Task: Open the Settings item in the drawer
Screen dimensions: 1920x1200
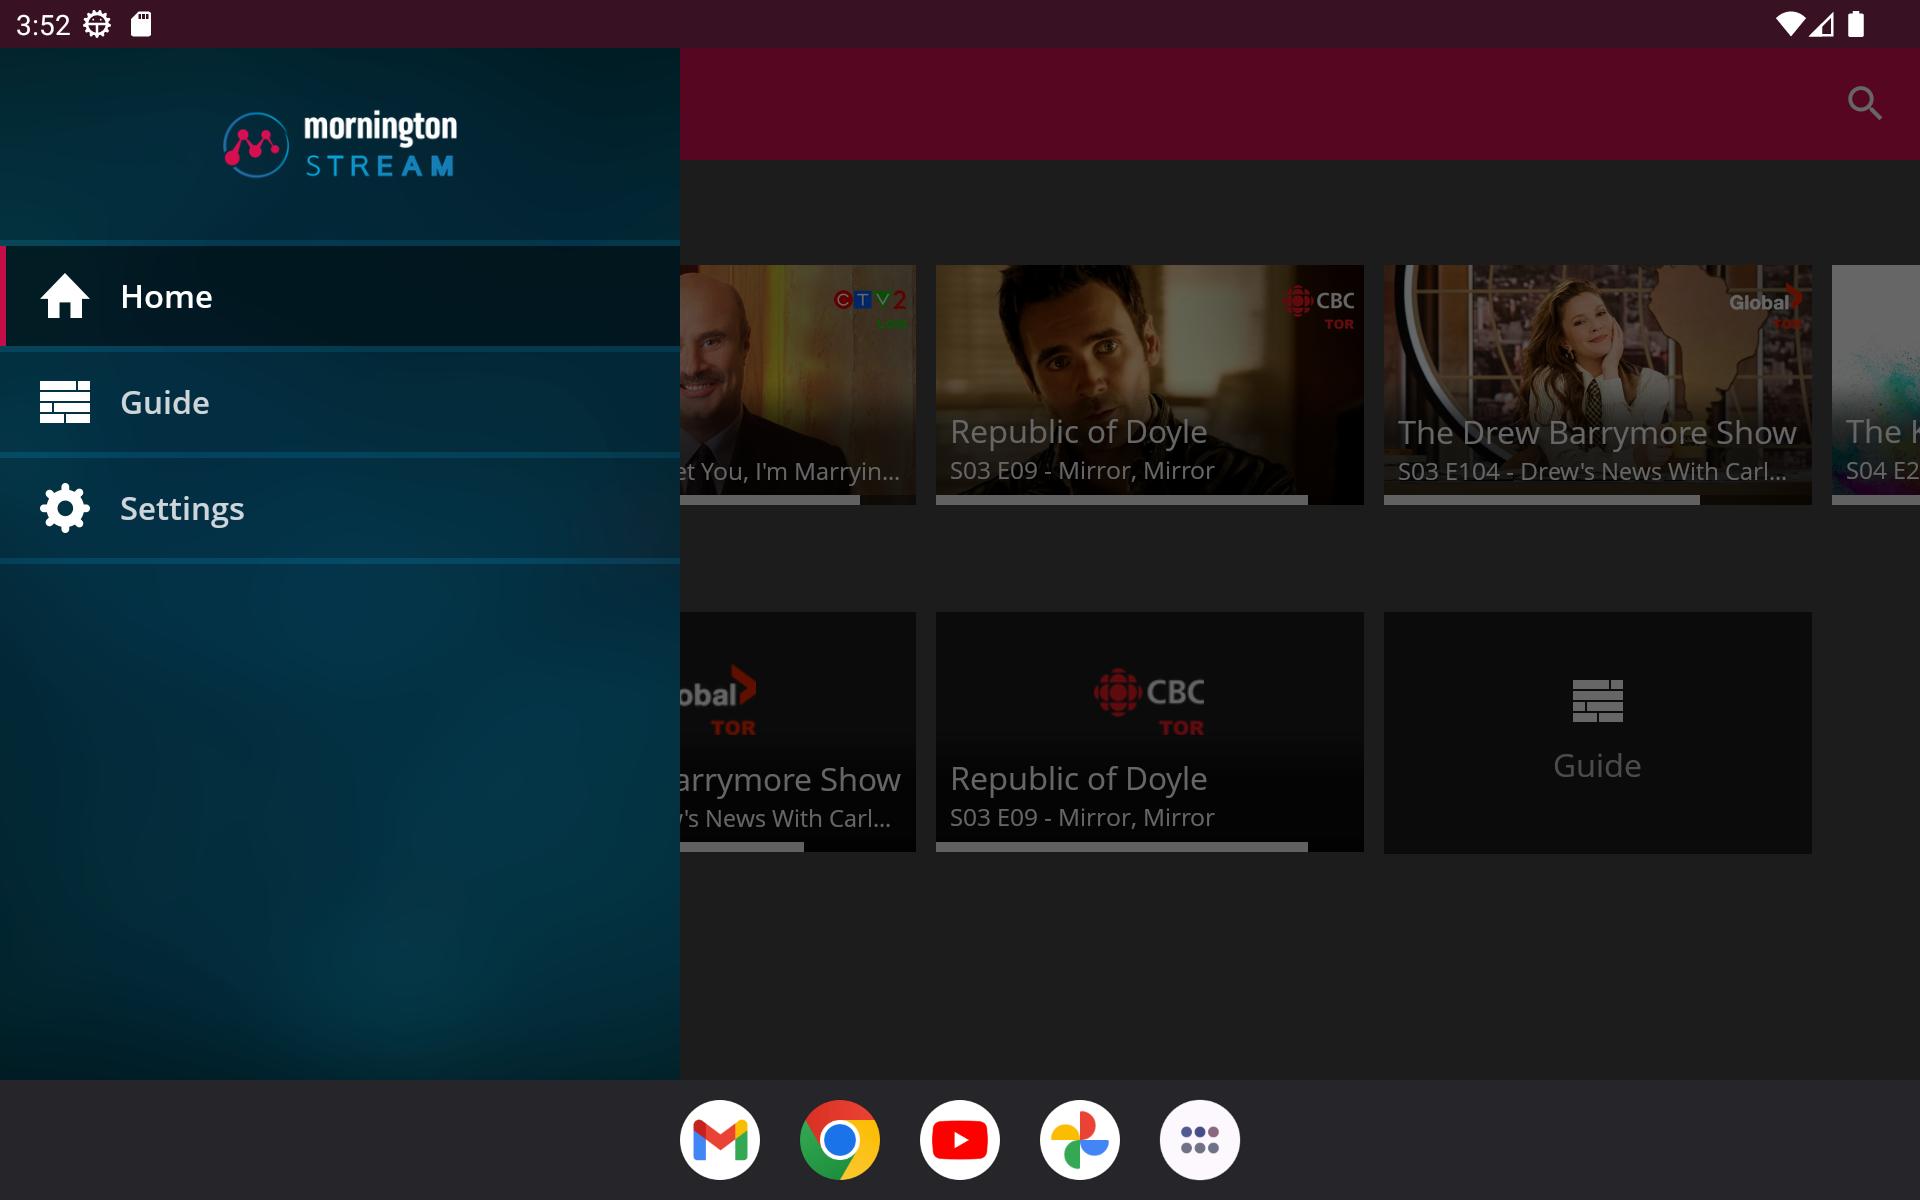Action: (340, 509)
